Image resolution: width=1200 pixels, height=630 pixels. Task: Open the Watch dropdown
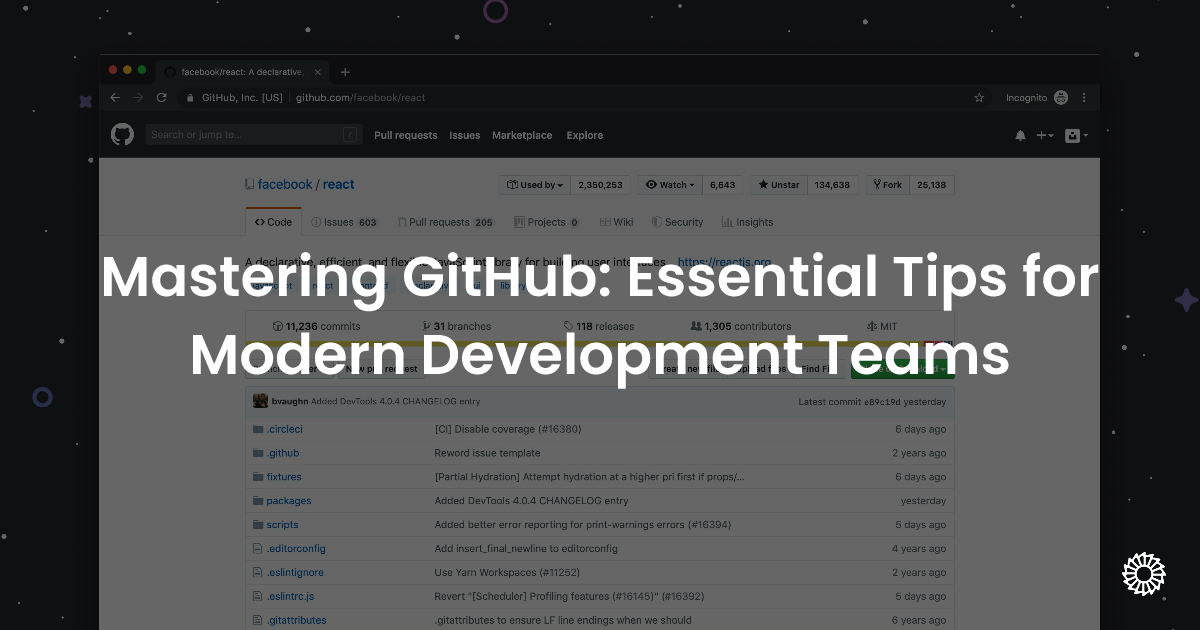[669, 184]
